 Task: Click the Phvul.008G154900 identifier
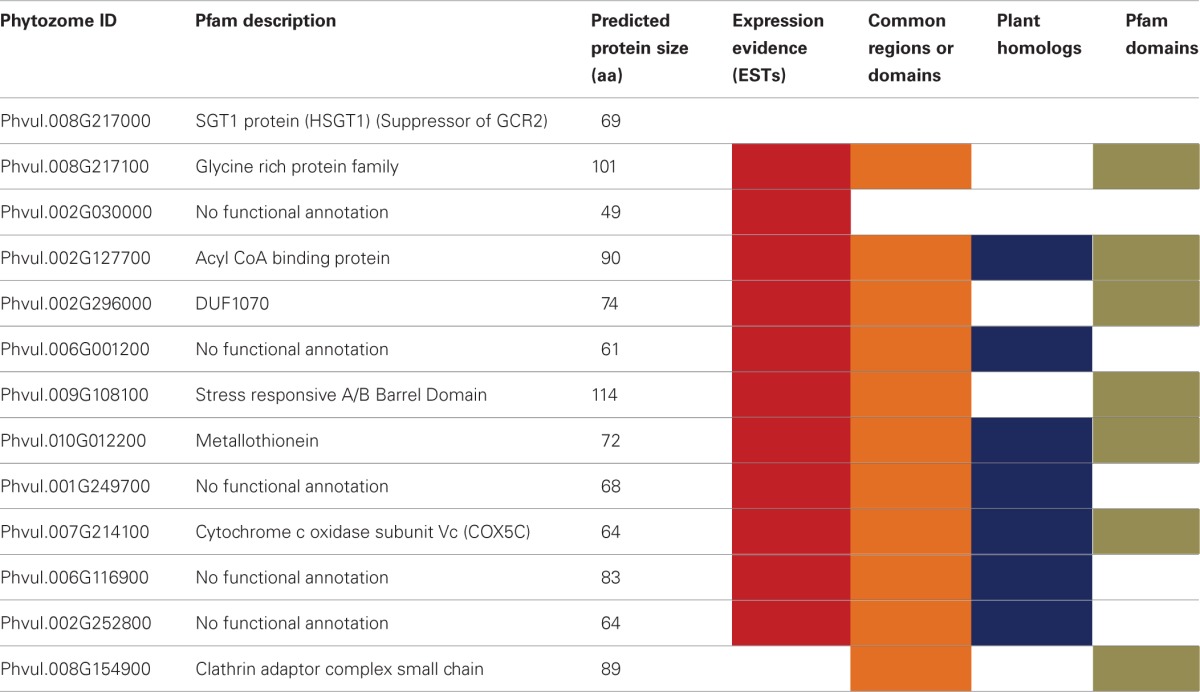[76, 669]
